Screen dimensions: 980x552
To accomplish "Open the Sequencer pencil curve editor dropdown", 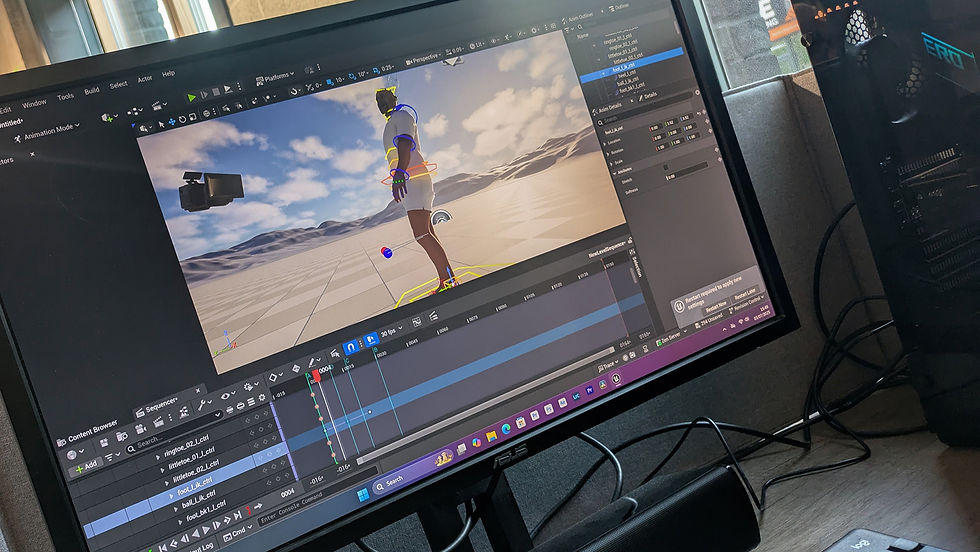I will click(312, 363).
